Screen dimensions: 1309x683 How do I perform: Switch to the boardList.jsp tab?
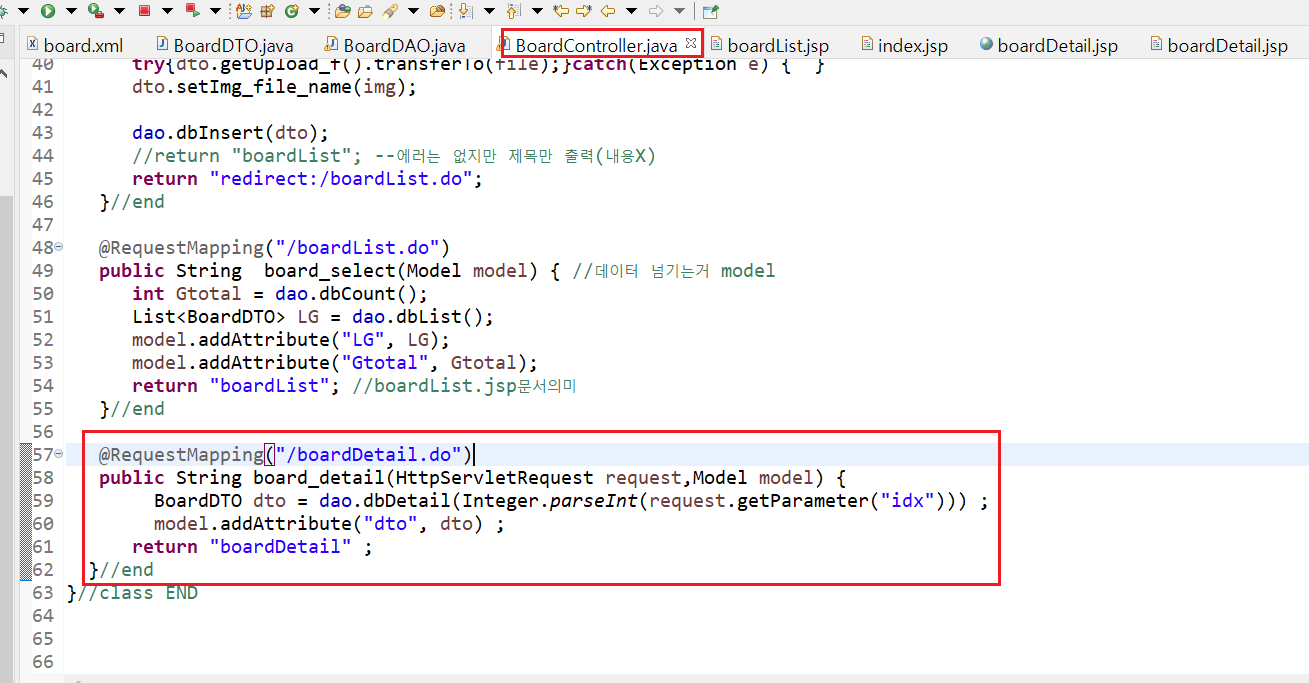click(770, 45)
